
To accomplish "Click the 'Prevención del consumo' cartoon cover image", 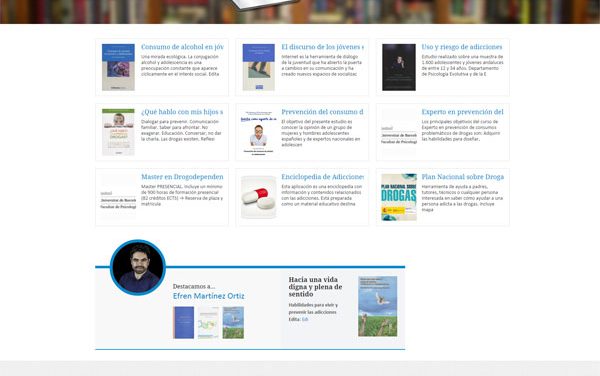I will click(x=259, y=133).
